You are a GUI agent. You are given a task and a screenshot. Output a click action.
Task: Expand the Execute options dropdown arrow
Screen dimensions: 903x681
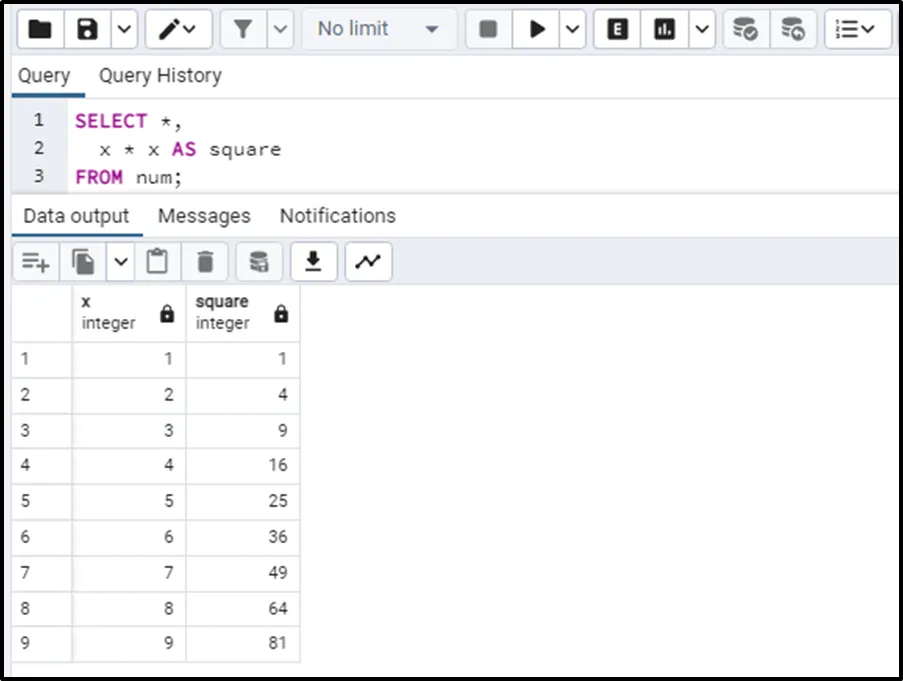tap(573, 30)
